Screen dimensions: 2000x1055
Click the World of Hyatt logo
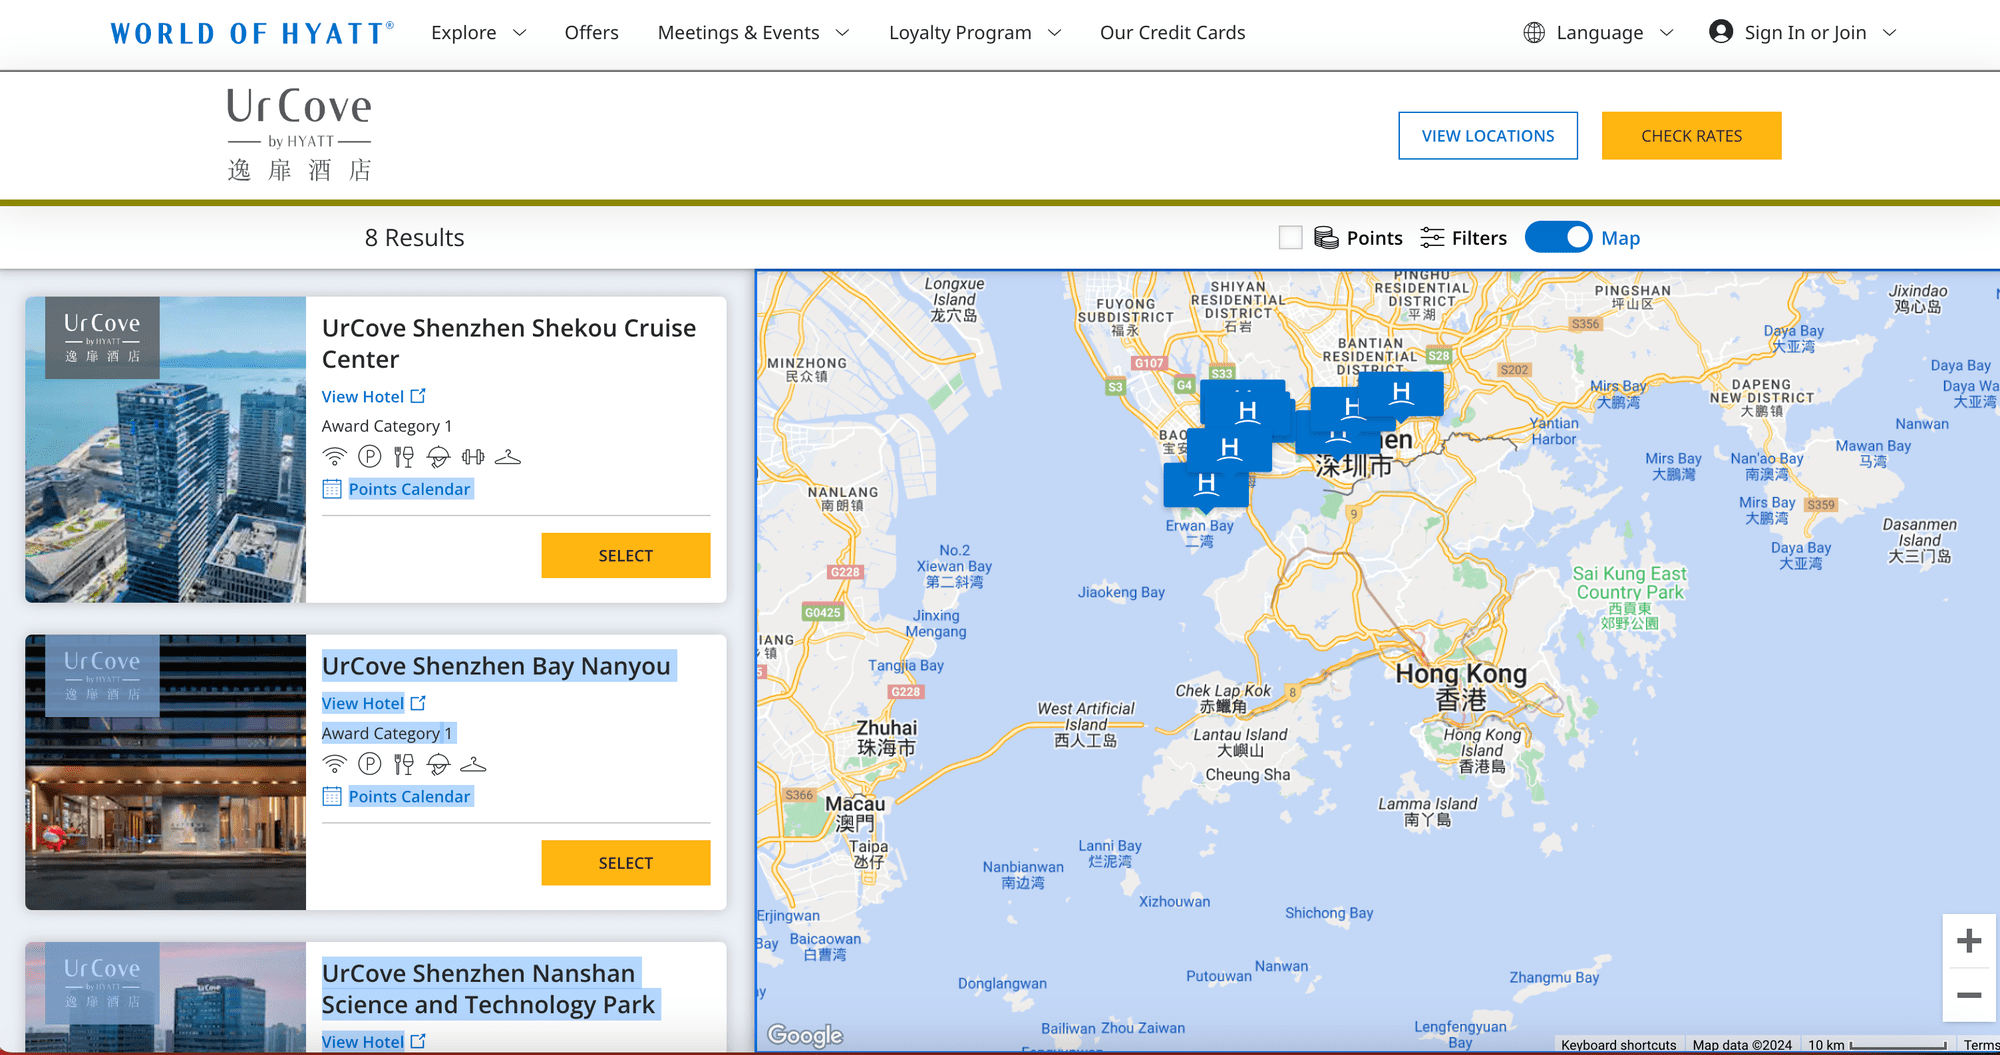pos(252,33)
